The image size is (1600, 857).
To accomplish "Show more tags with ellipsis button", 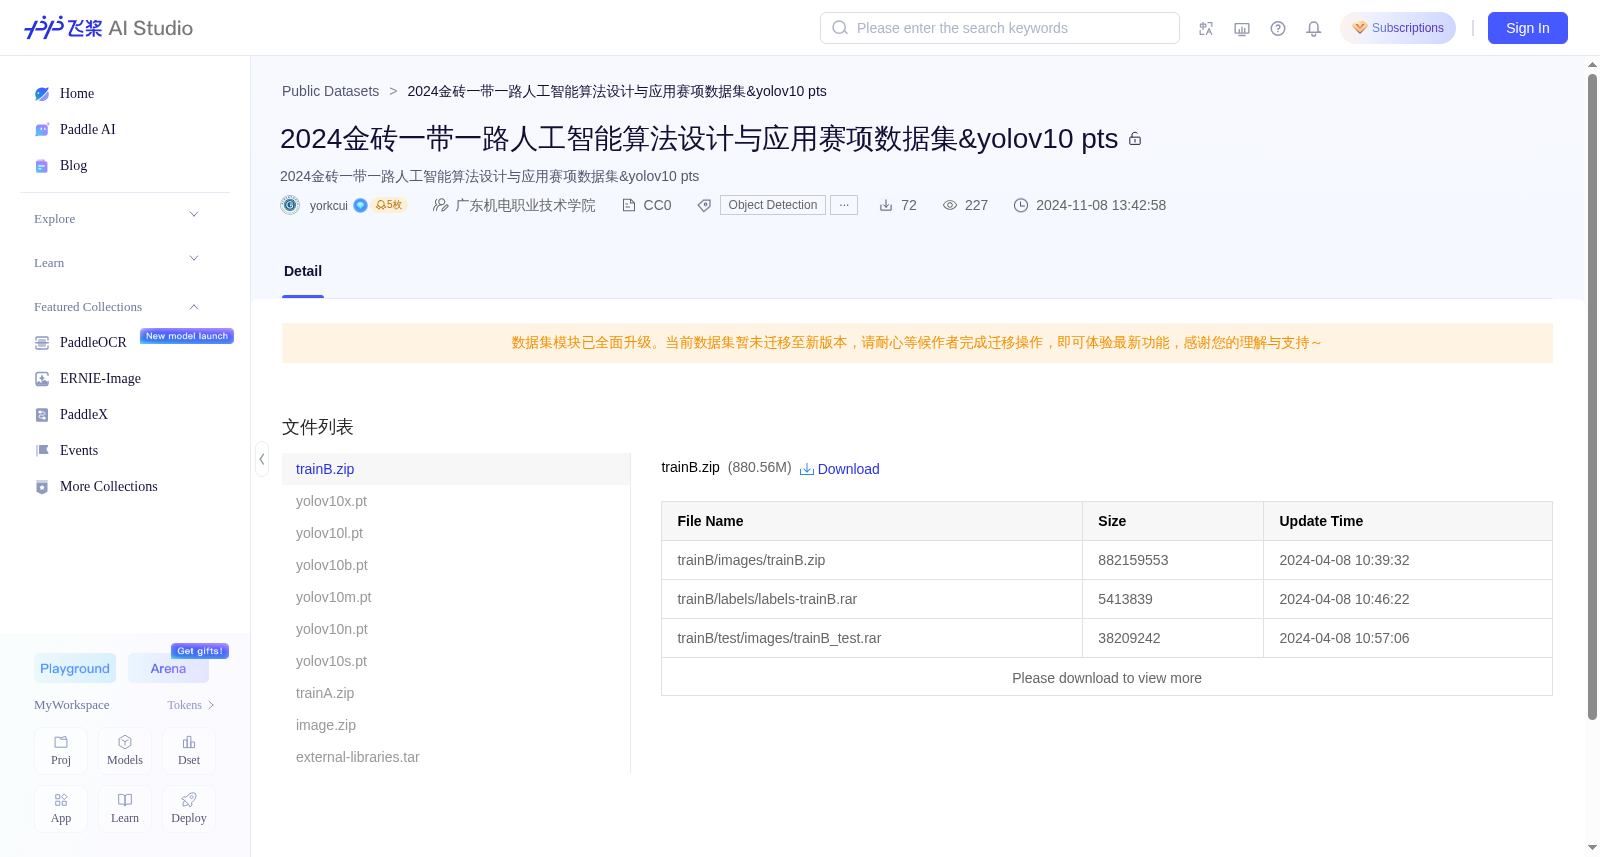I will point(844,205).
